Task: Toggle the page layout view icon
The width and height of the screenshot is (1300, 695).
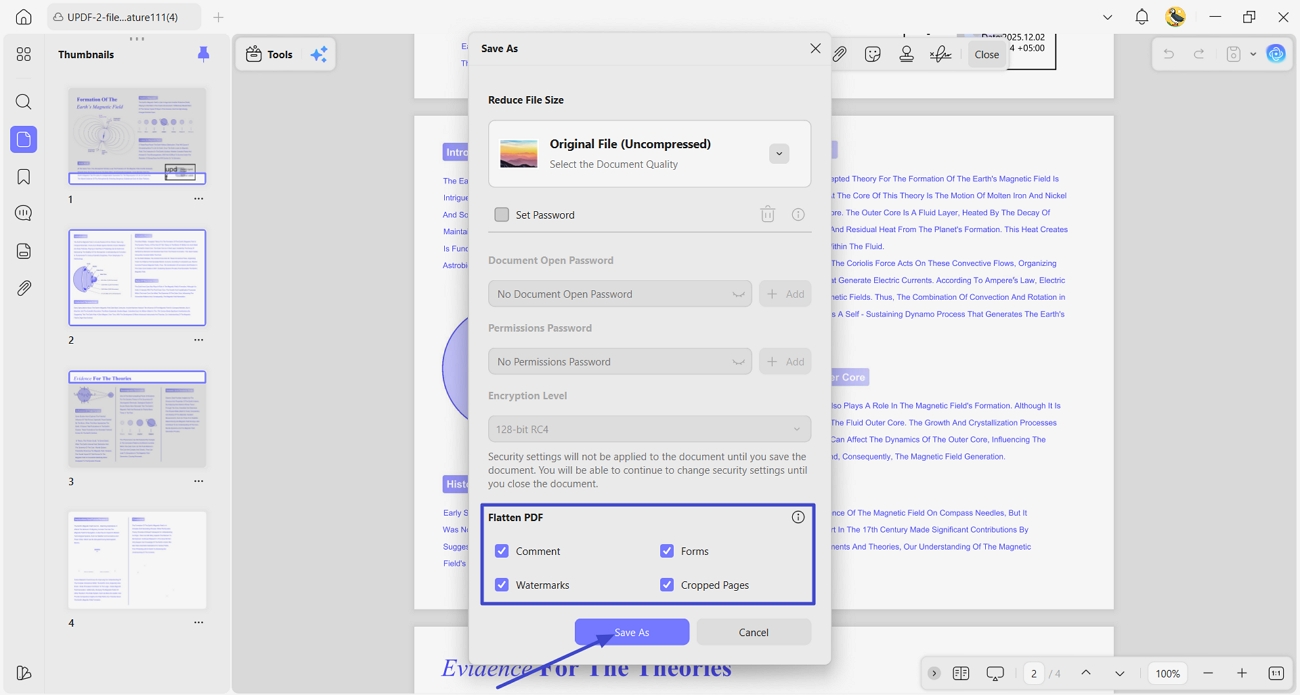Action: pyautogui.click(x=961, y=673)
